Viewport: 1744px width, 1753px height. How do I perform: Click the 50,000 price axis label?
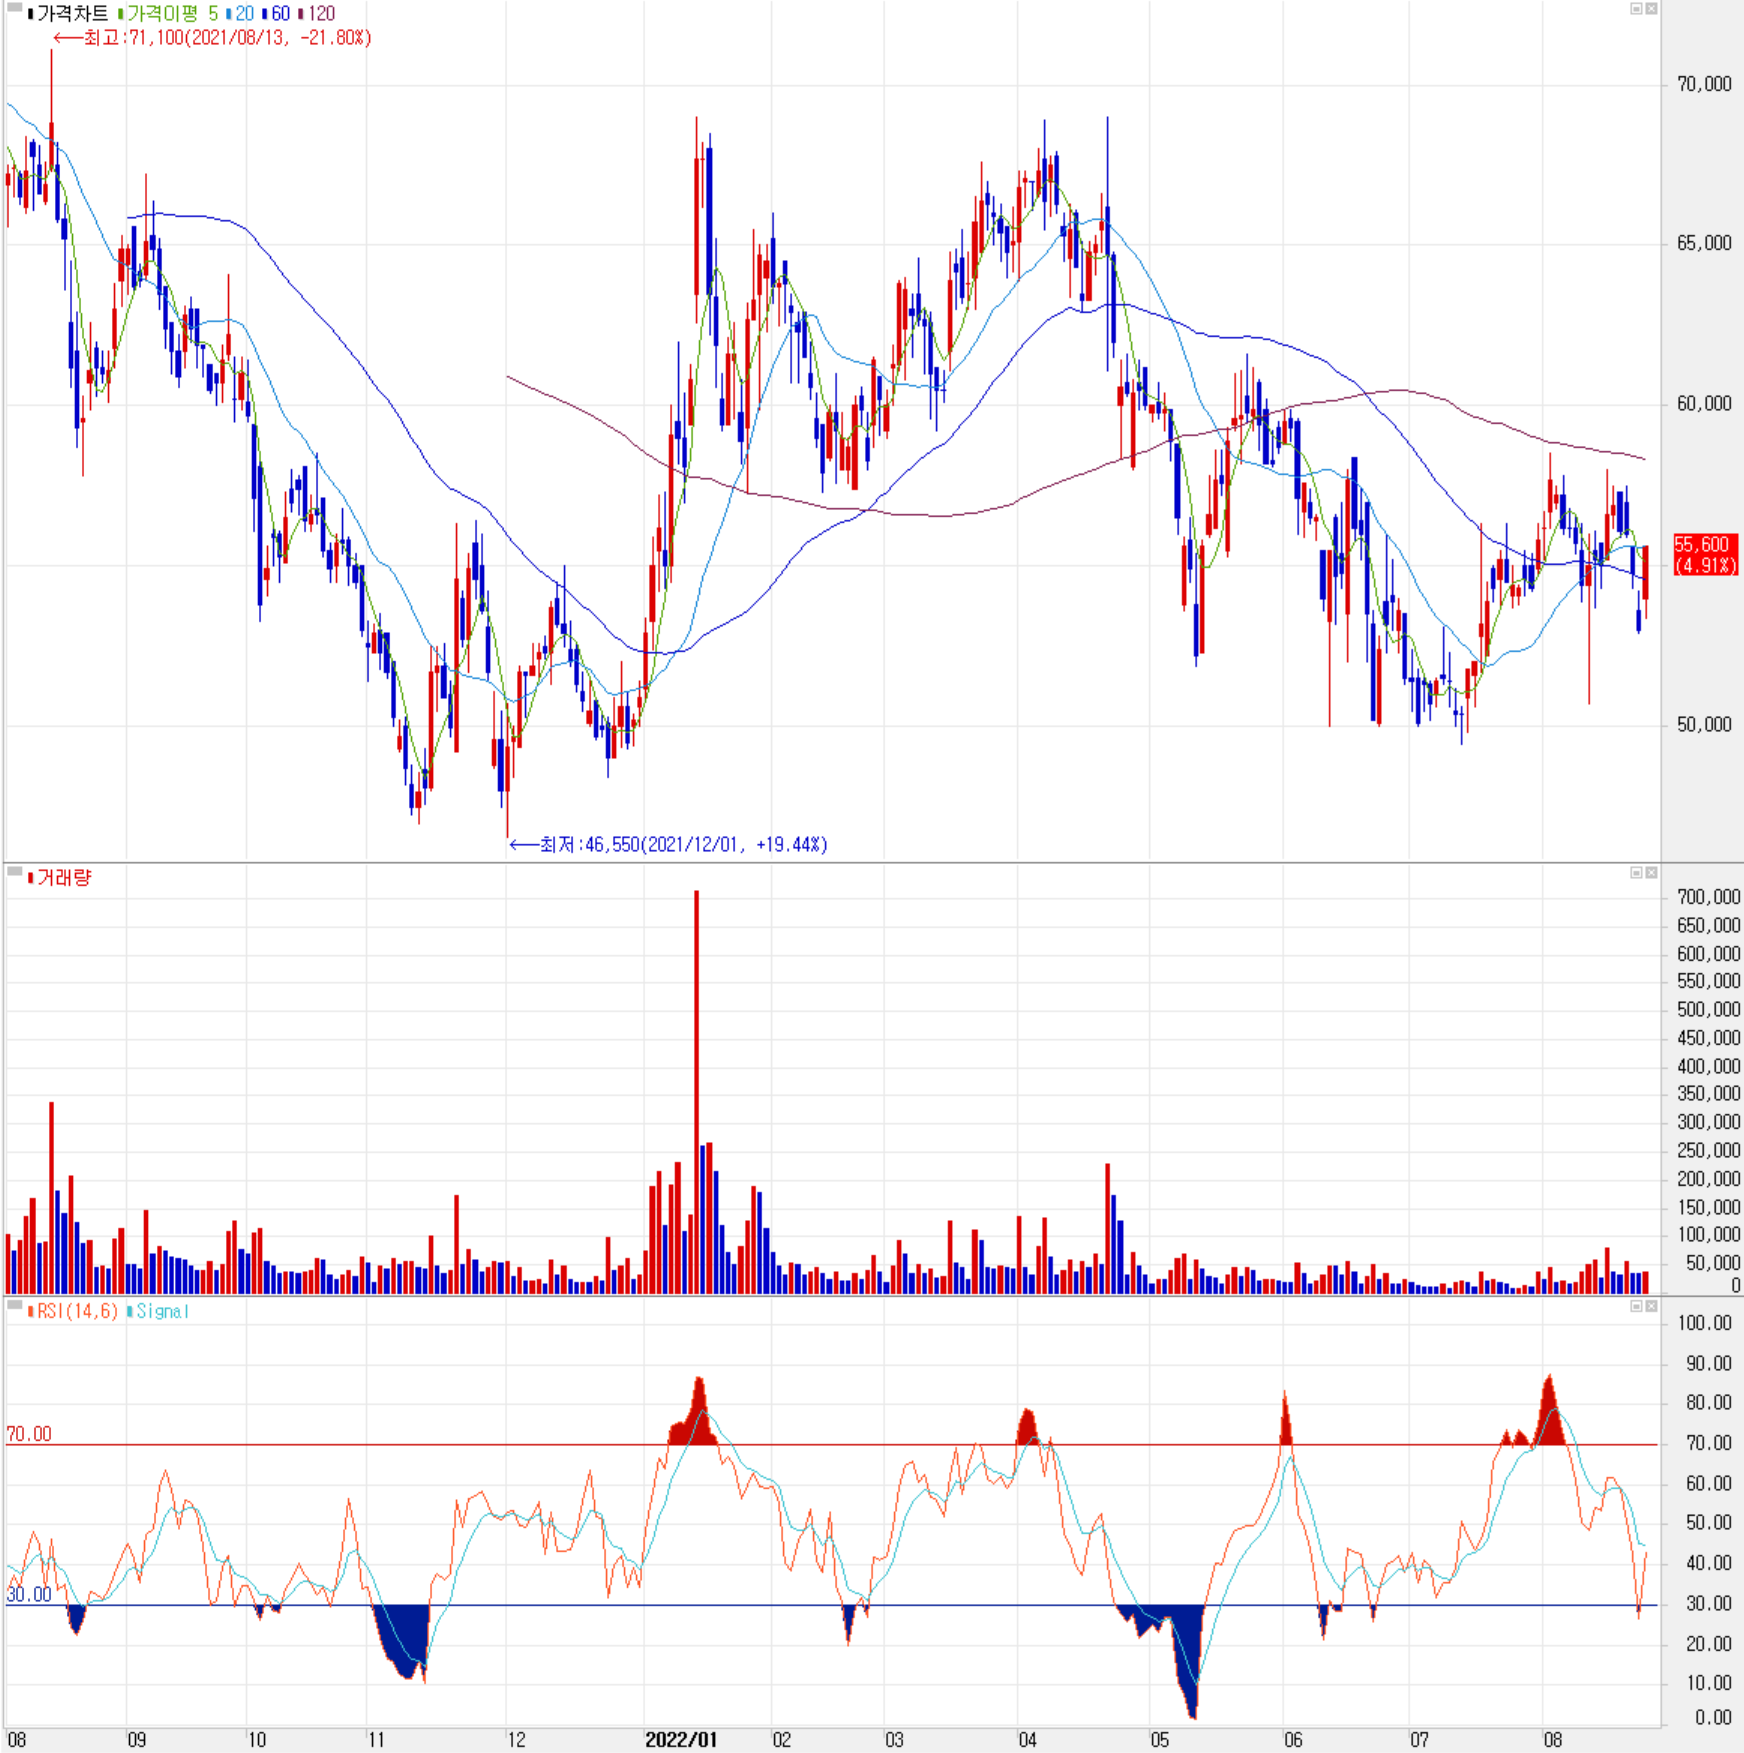[x=1704, y=725]
